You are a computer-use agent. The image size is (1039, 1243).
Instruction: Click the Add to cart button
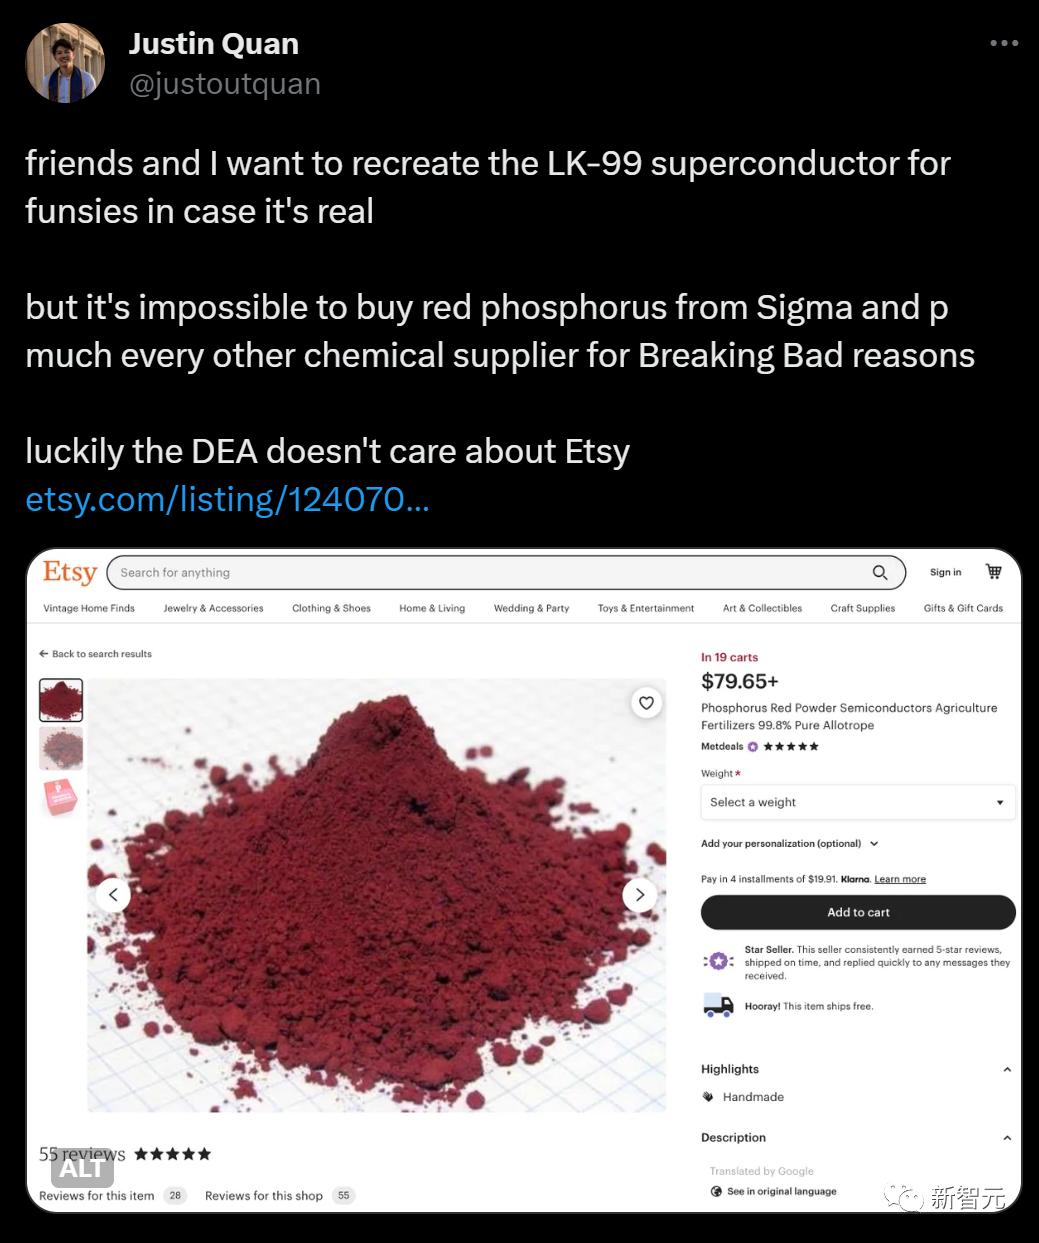[857, 912]
